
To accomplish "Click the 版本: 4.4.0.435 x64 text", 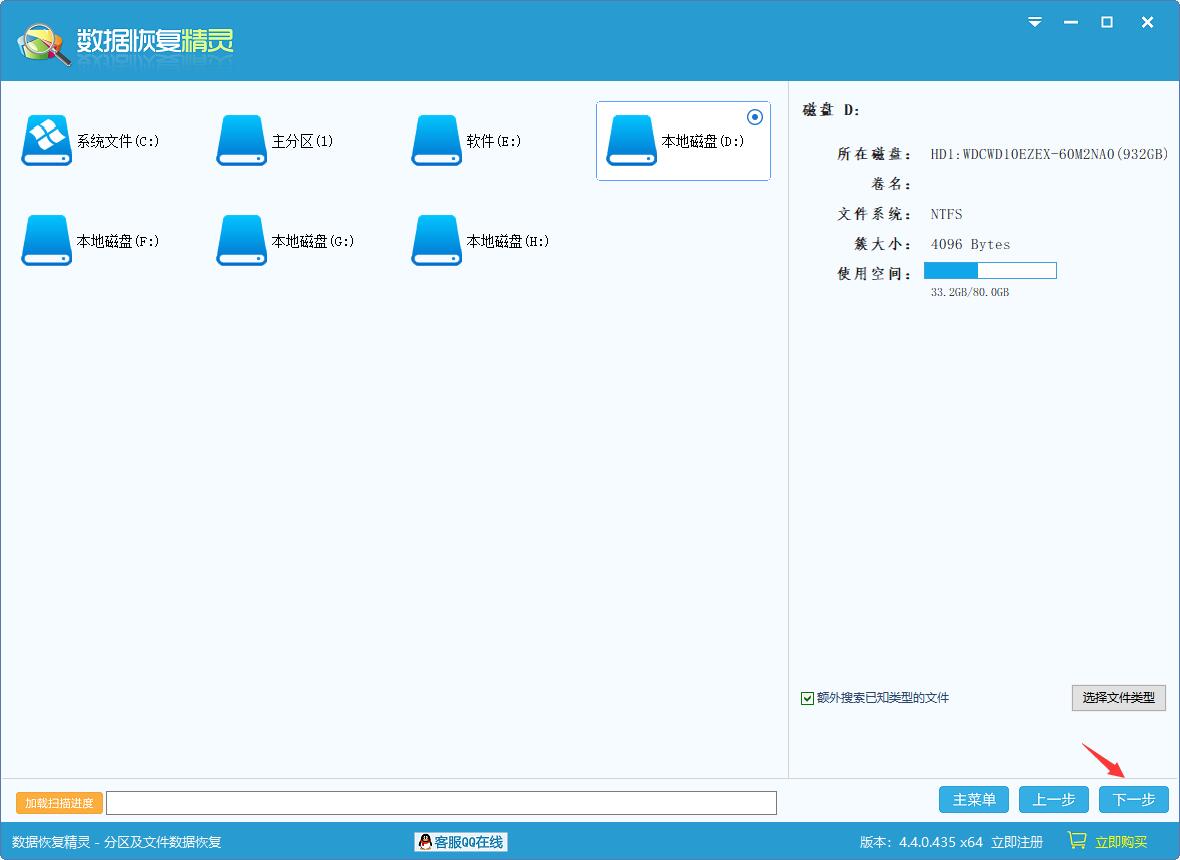I will [x=921, y=842].
